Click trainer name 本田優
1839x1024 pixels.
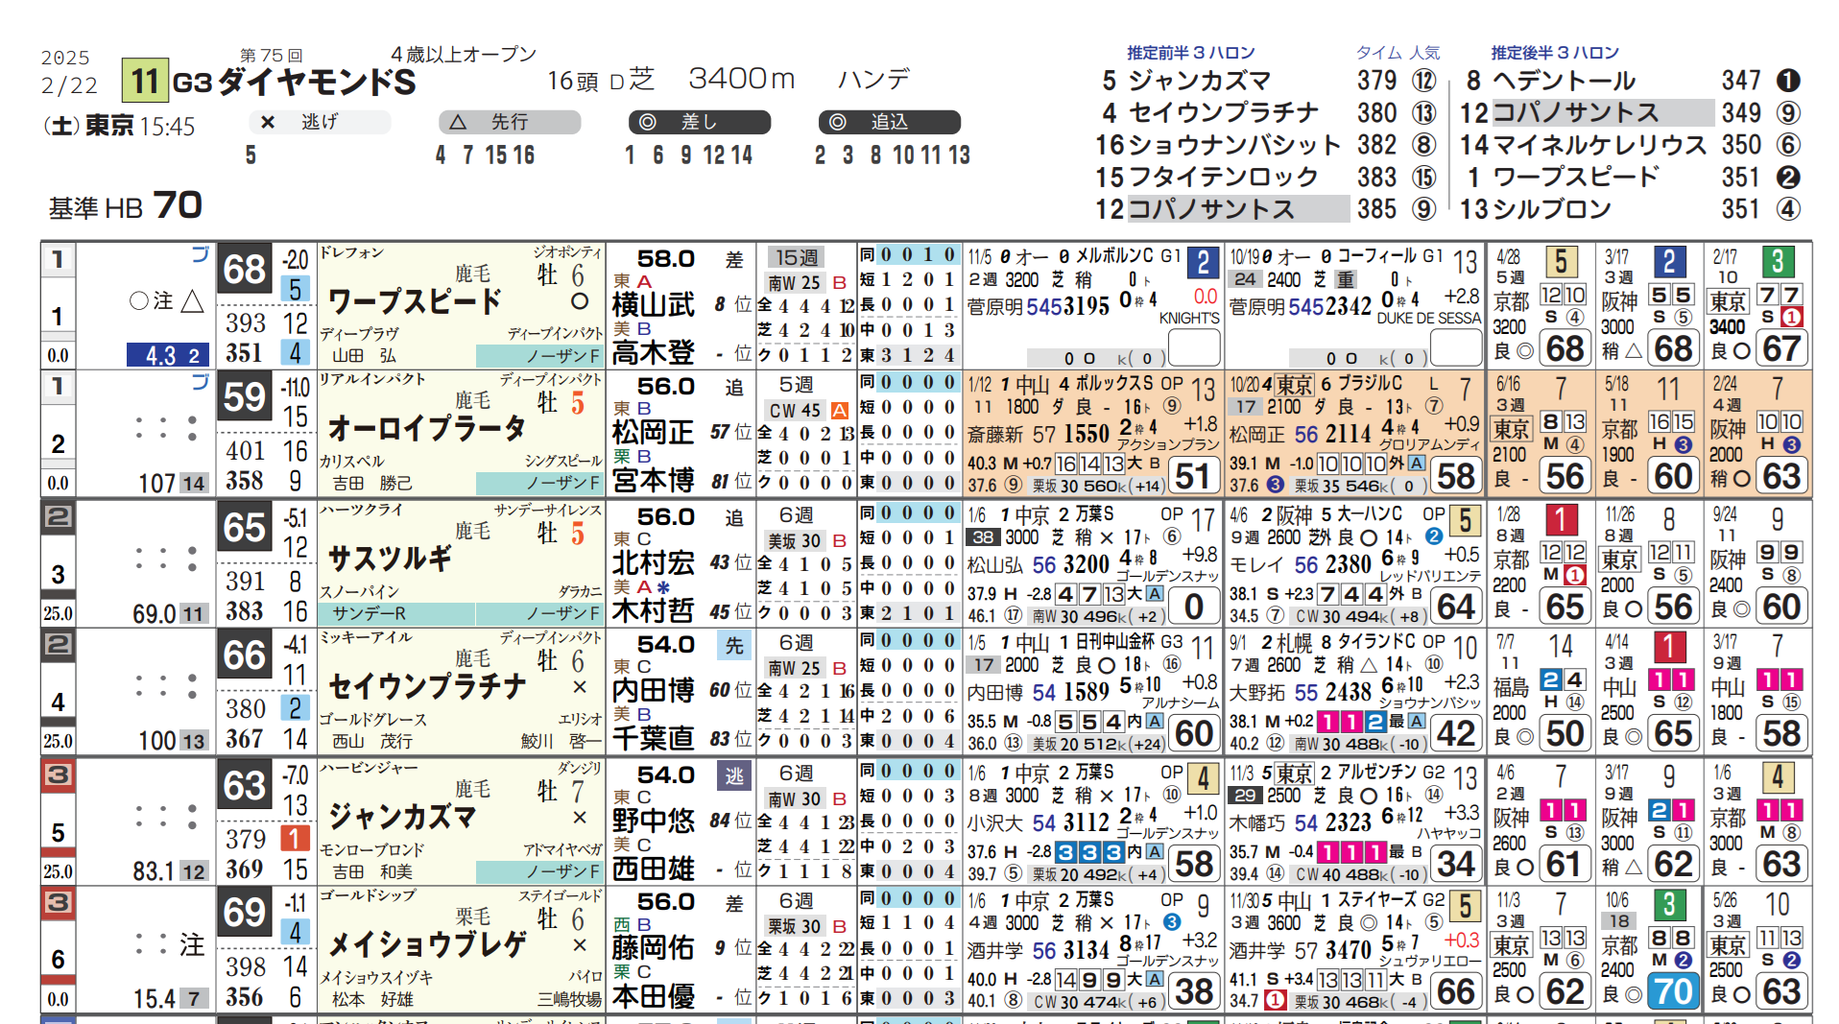pyautogui.click(x=653, y=996)
